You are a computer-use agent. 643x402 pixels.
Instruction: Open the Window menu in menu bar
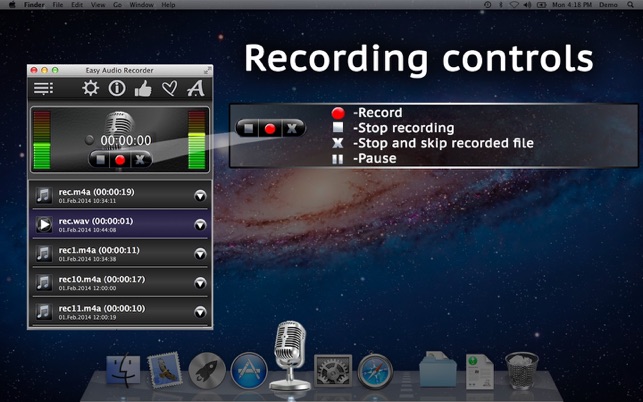coord(141,5)
